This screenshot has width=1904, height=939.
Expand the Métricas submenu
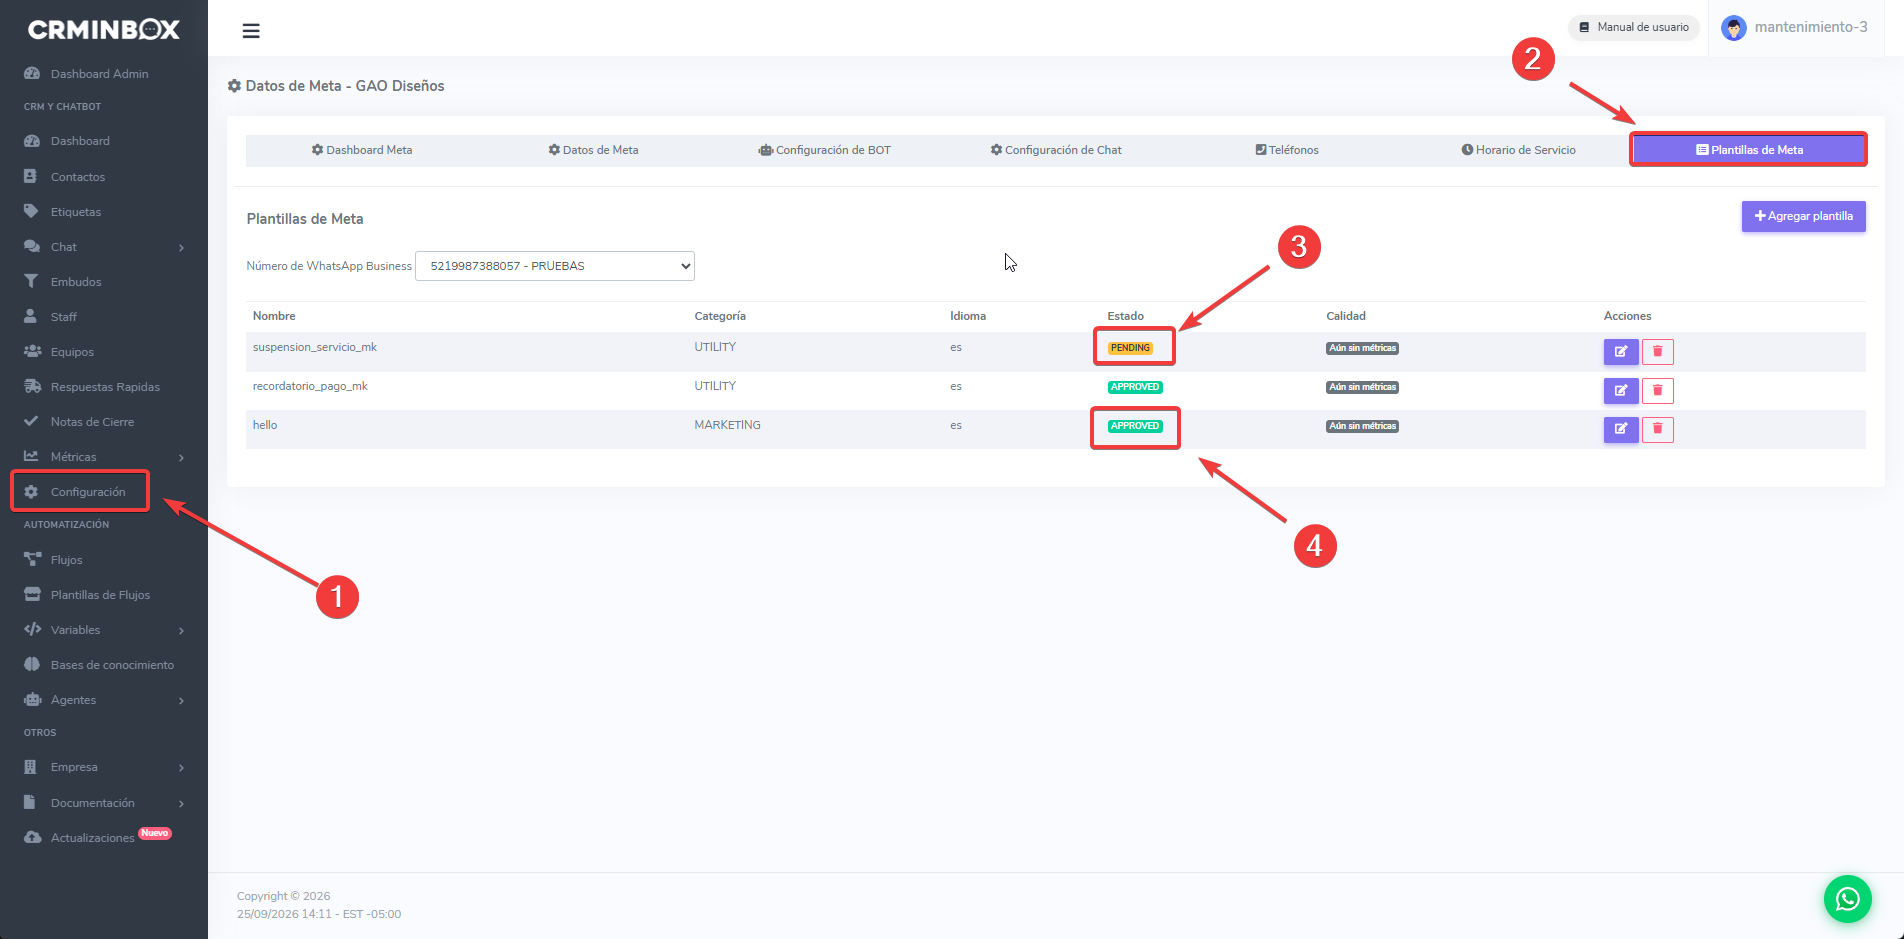tap(104, 457)
